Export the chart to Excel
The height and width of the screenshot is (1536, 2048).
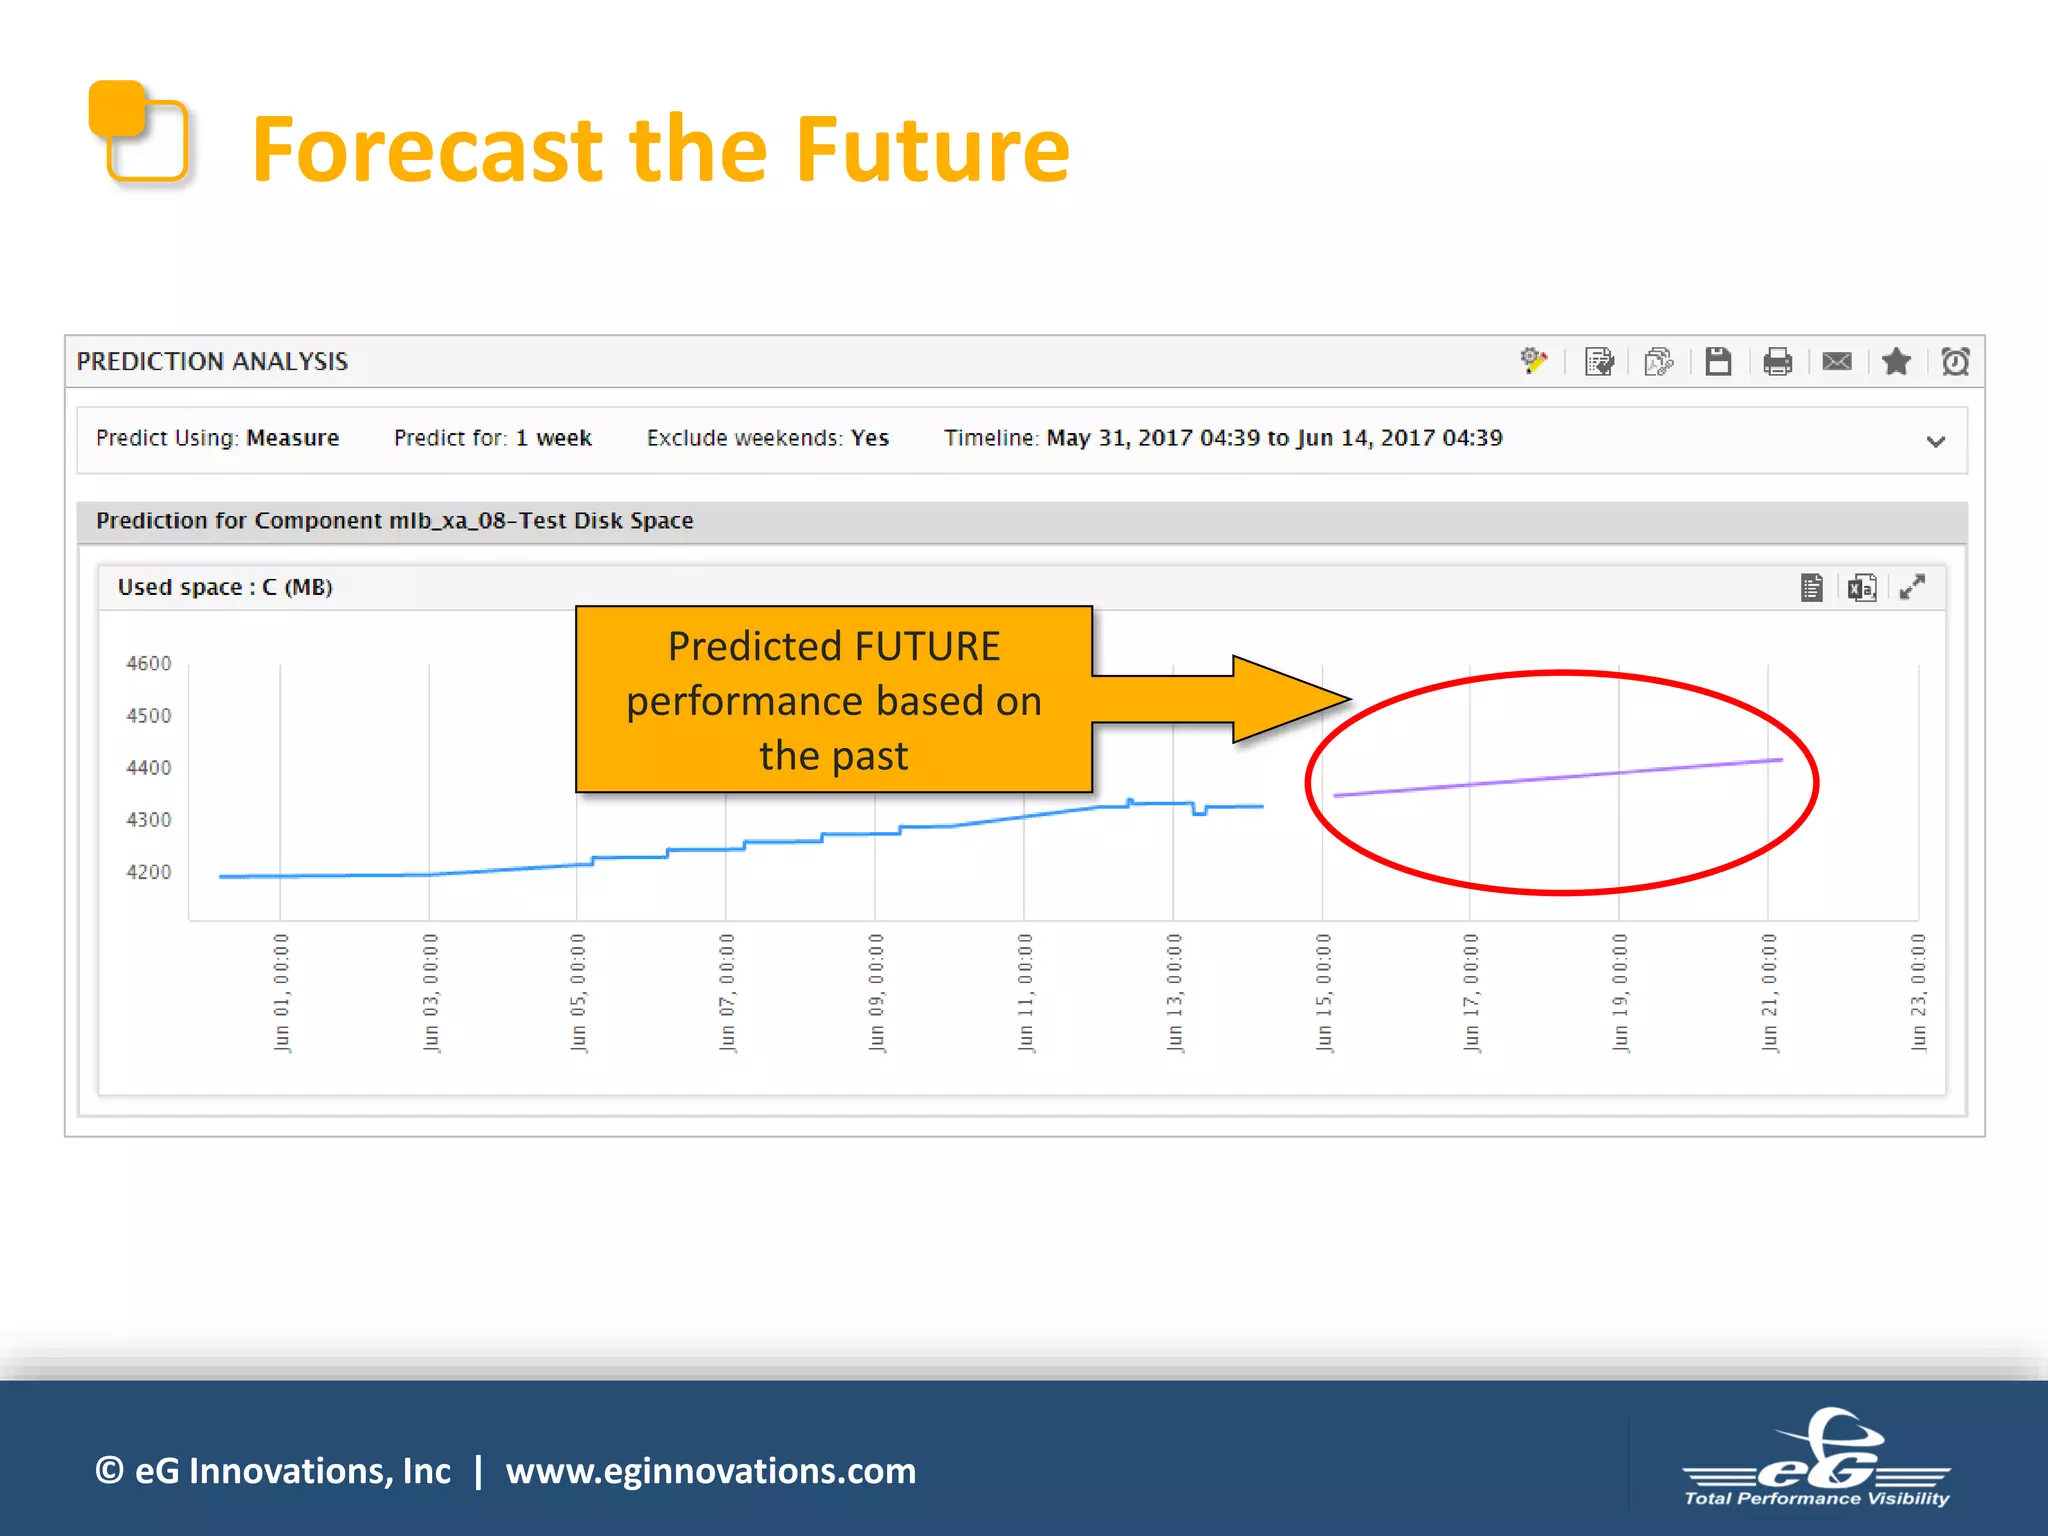coord(1862,587)
